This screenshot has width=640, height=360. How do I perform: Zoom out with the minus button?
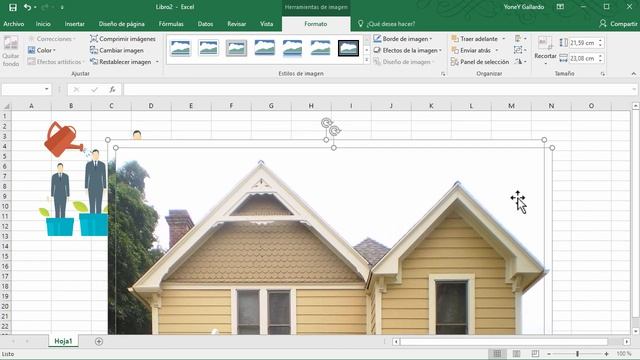coord(549,354)
